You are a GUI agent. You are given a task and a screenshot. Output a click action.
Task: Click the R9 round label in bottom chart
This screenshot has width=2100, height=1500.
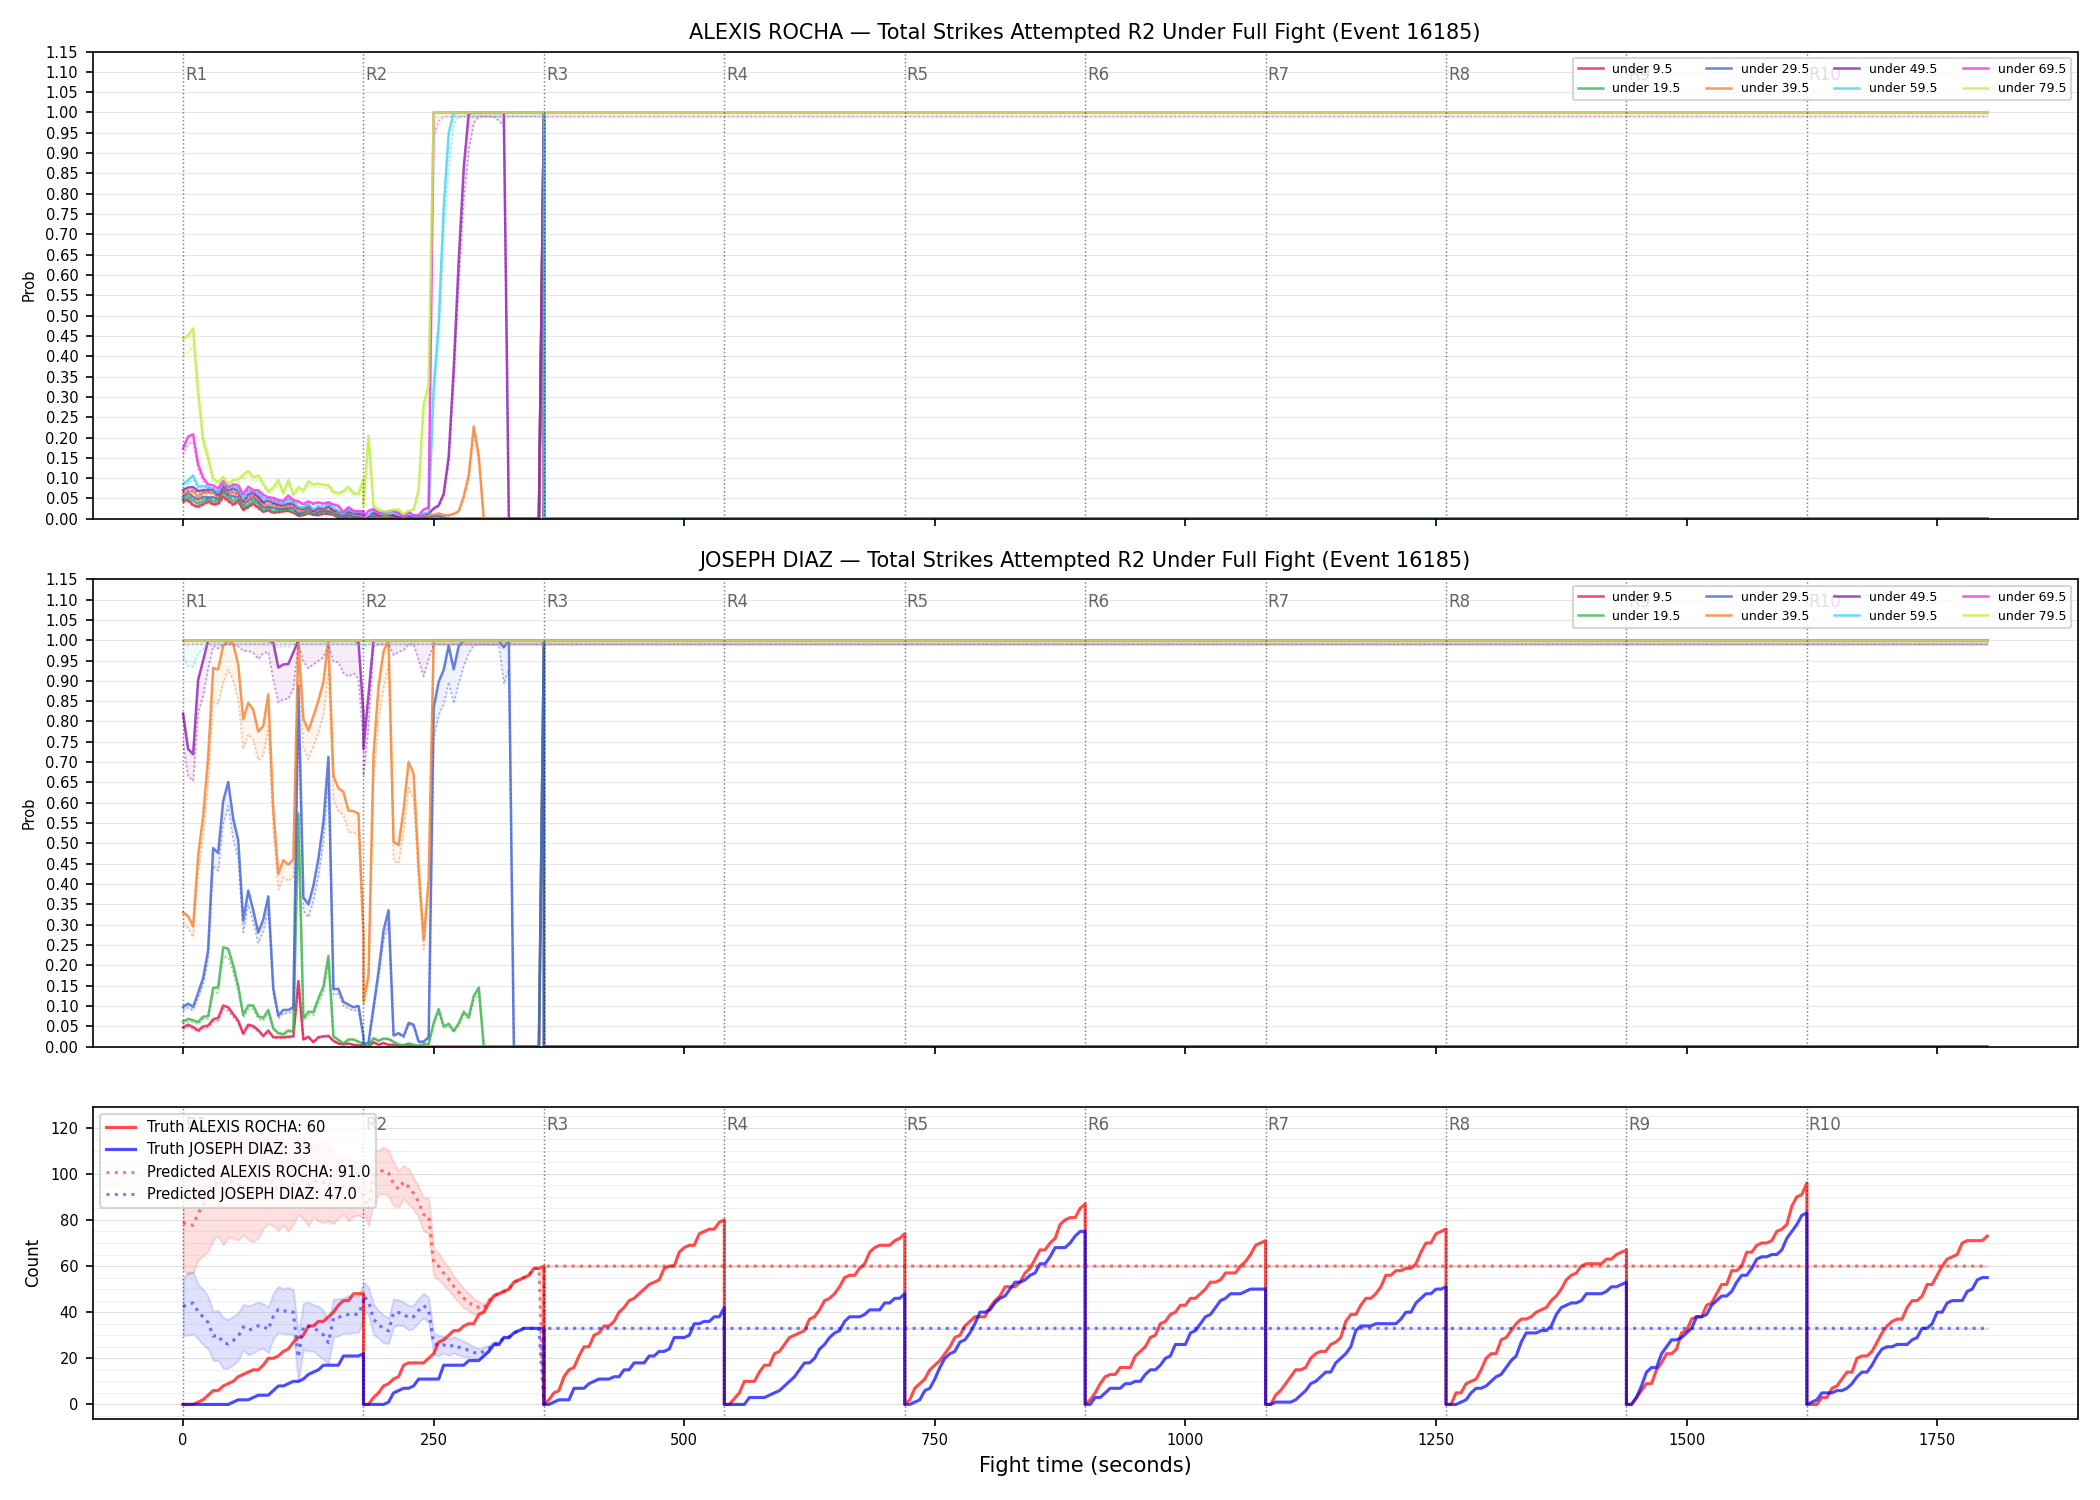1639,1124
